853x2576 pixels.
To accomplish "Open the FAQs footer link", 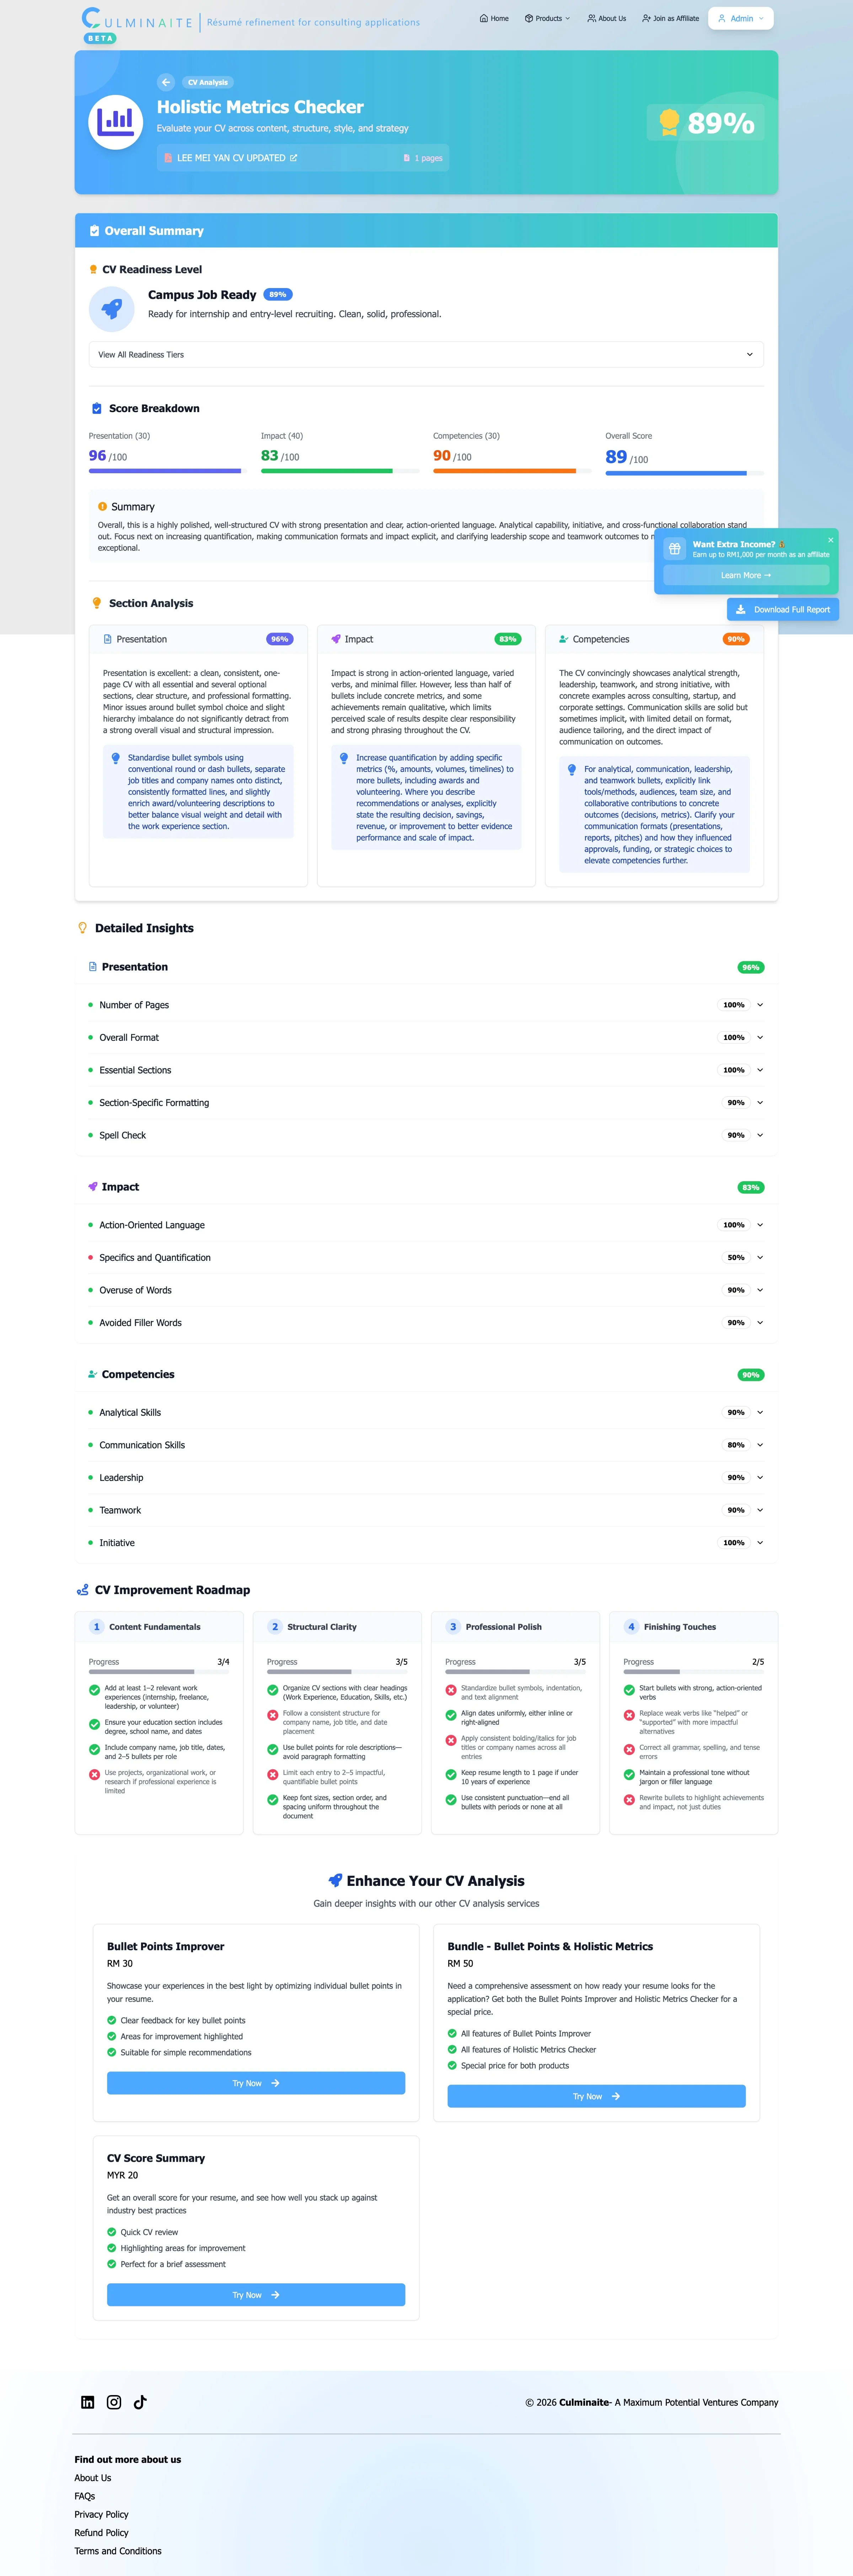I will pyautogui.click(x=85, y=2496).
